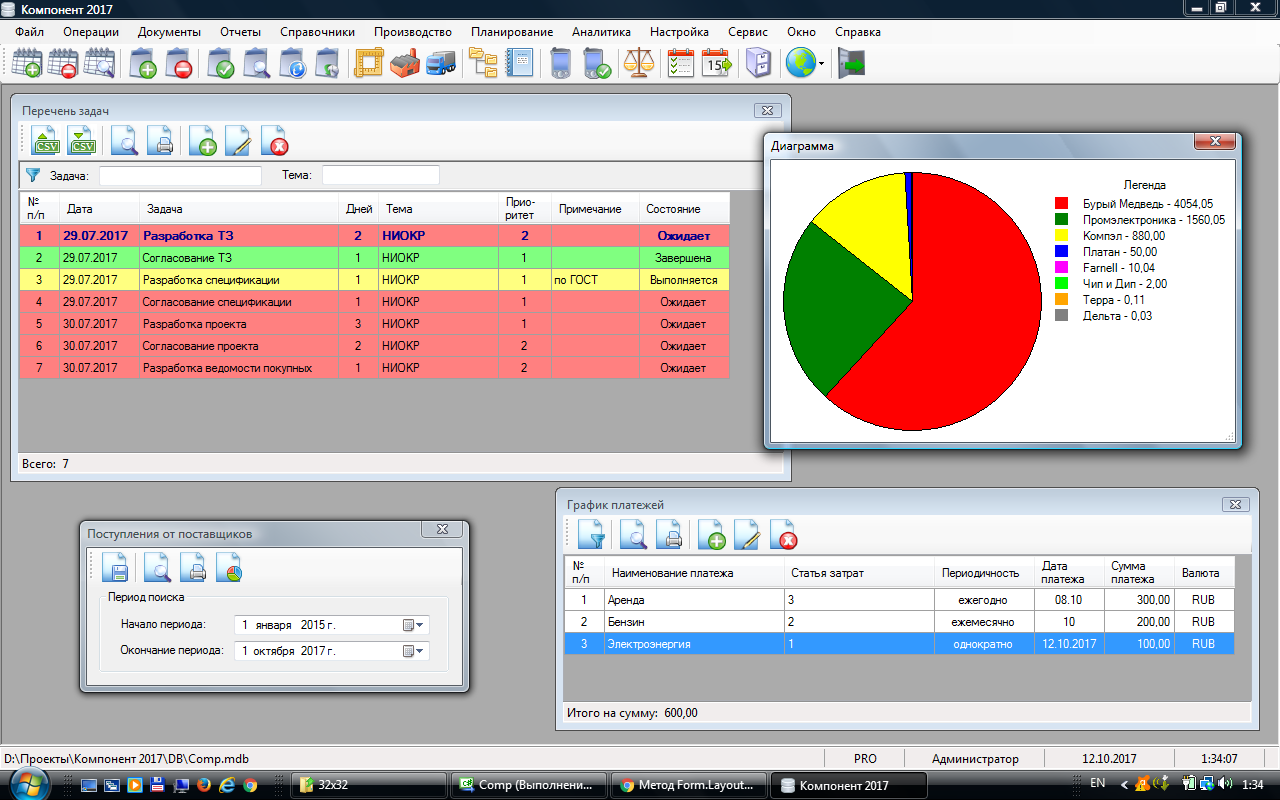Click the delivery truck toolbar icon
The width and height of the screenshot is (1280, 800).
tap(440, 64)
